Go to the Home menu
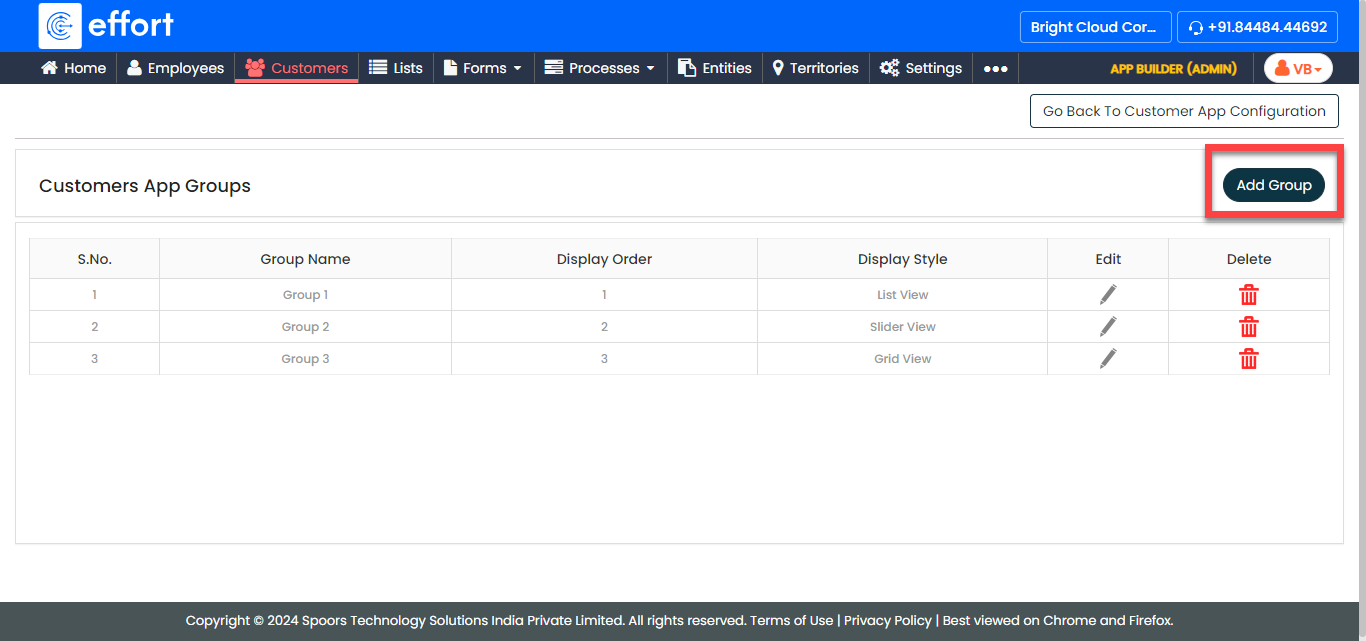1366x641 pixels. (73, 68)
